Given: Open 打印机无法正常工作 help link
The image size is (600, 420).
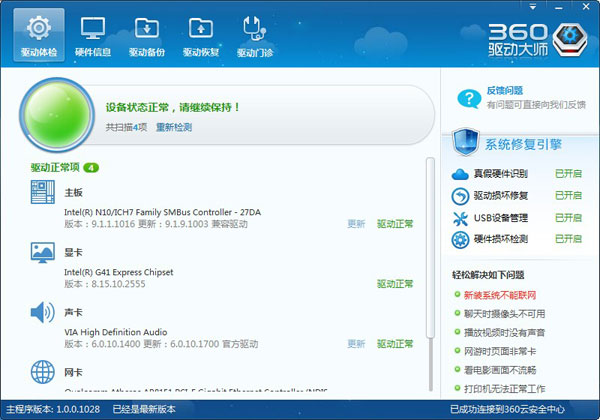Looking at the screenshot, I should pos(504,389).
